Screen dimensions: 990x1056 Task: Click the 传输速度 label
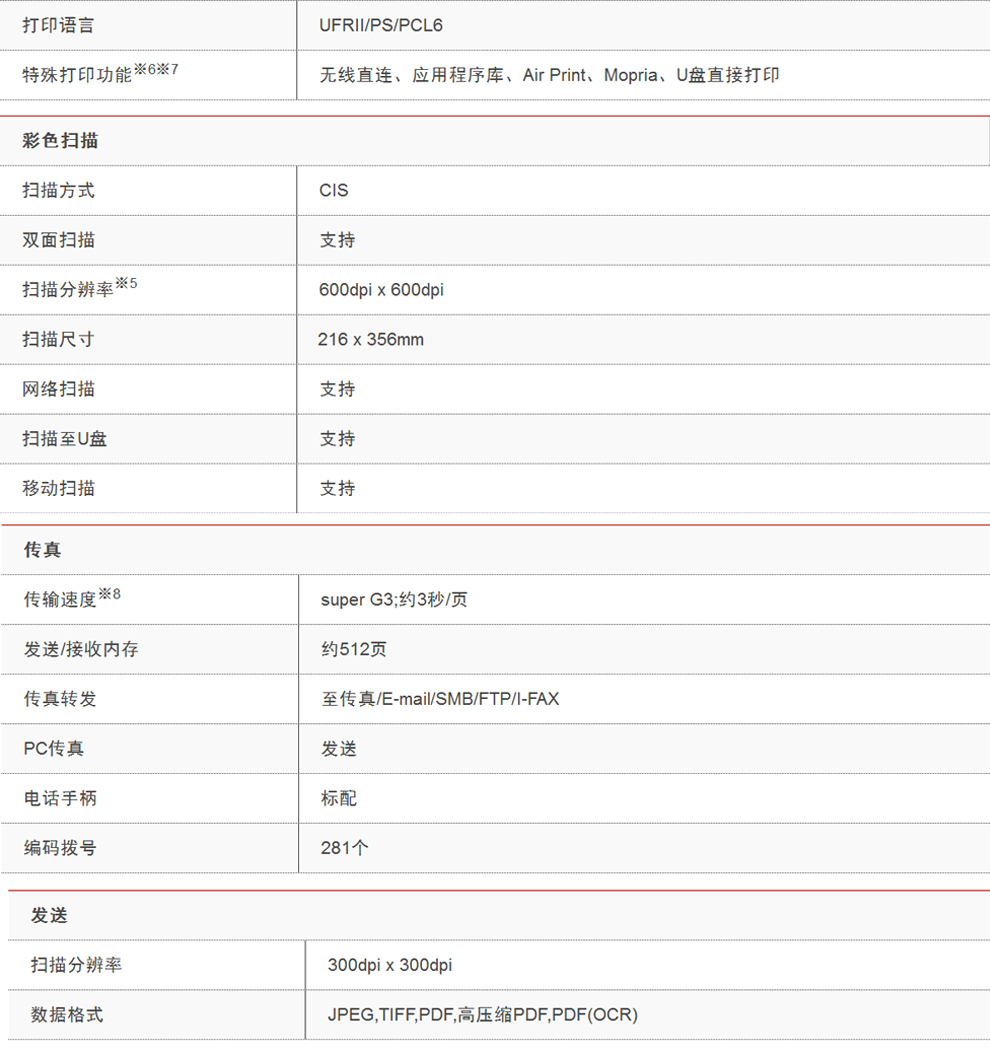(72, 598)
